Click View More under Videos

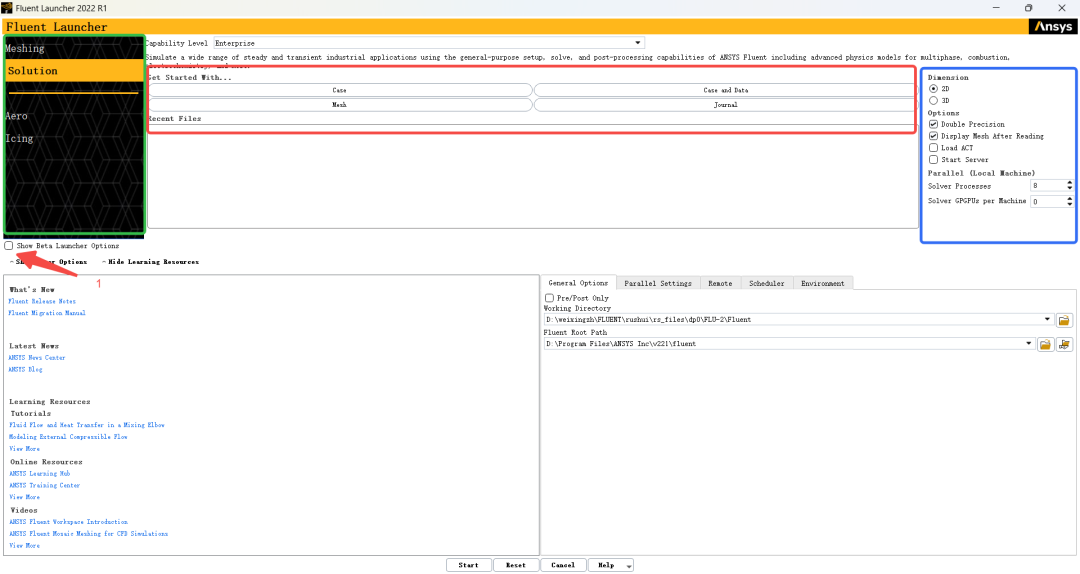click(24, 545)
